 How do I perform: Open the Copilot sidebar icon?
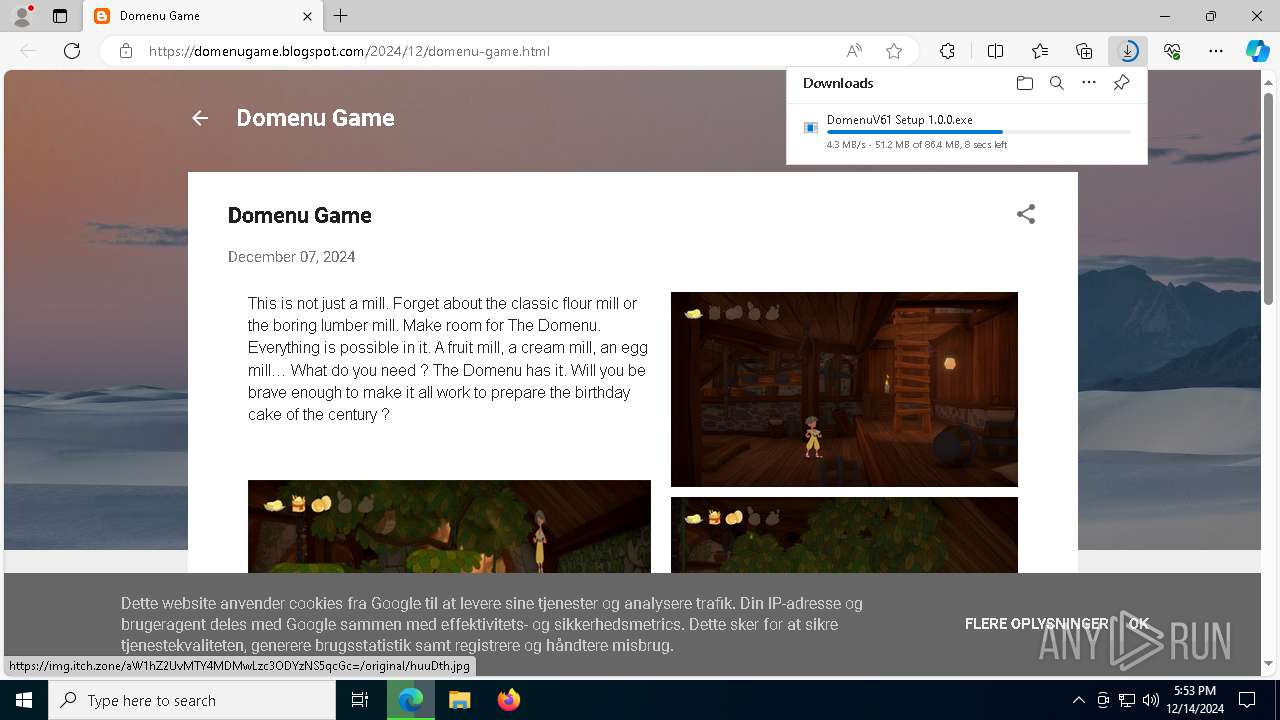(x=1257, y=51)
